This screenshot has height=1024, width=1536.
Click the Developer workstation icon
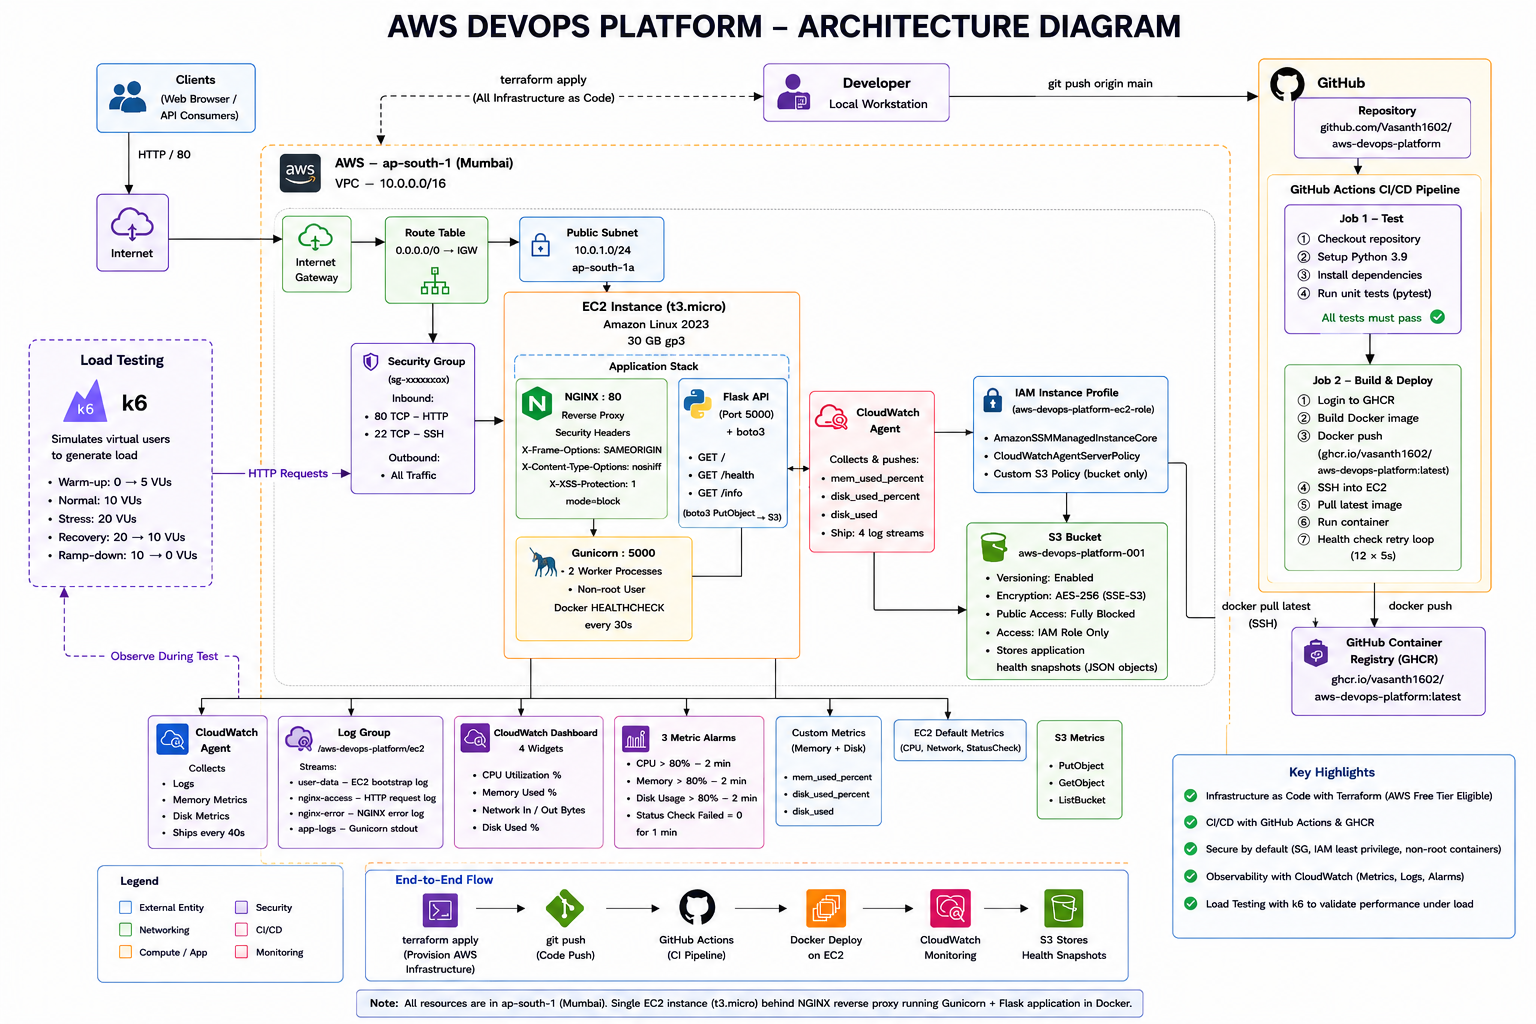[x=793, y=92]
